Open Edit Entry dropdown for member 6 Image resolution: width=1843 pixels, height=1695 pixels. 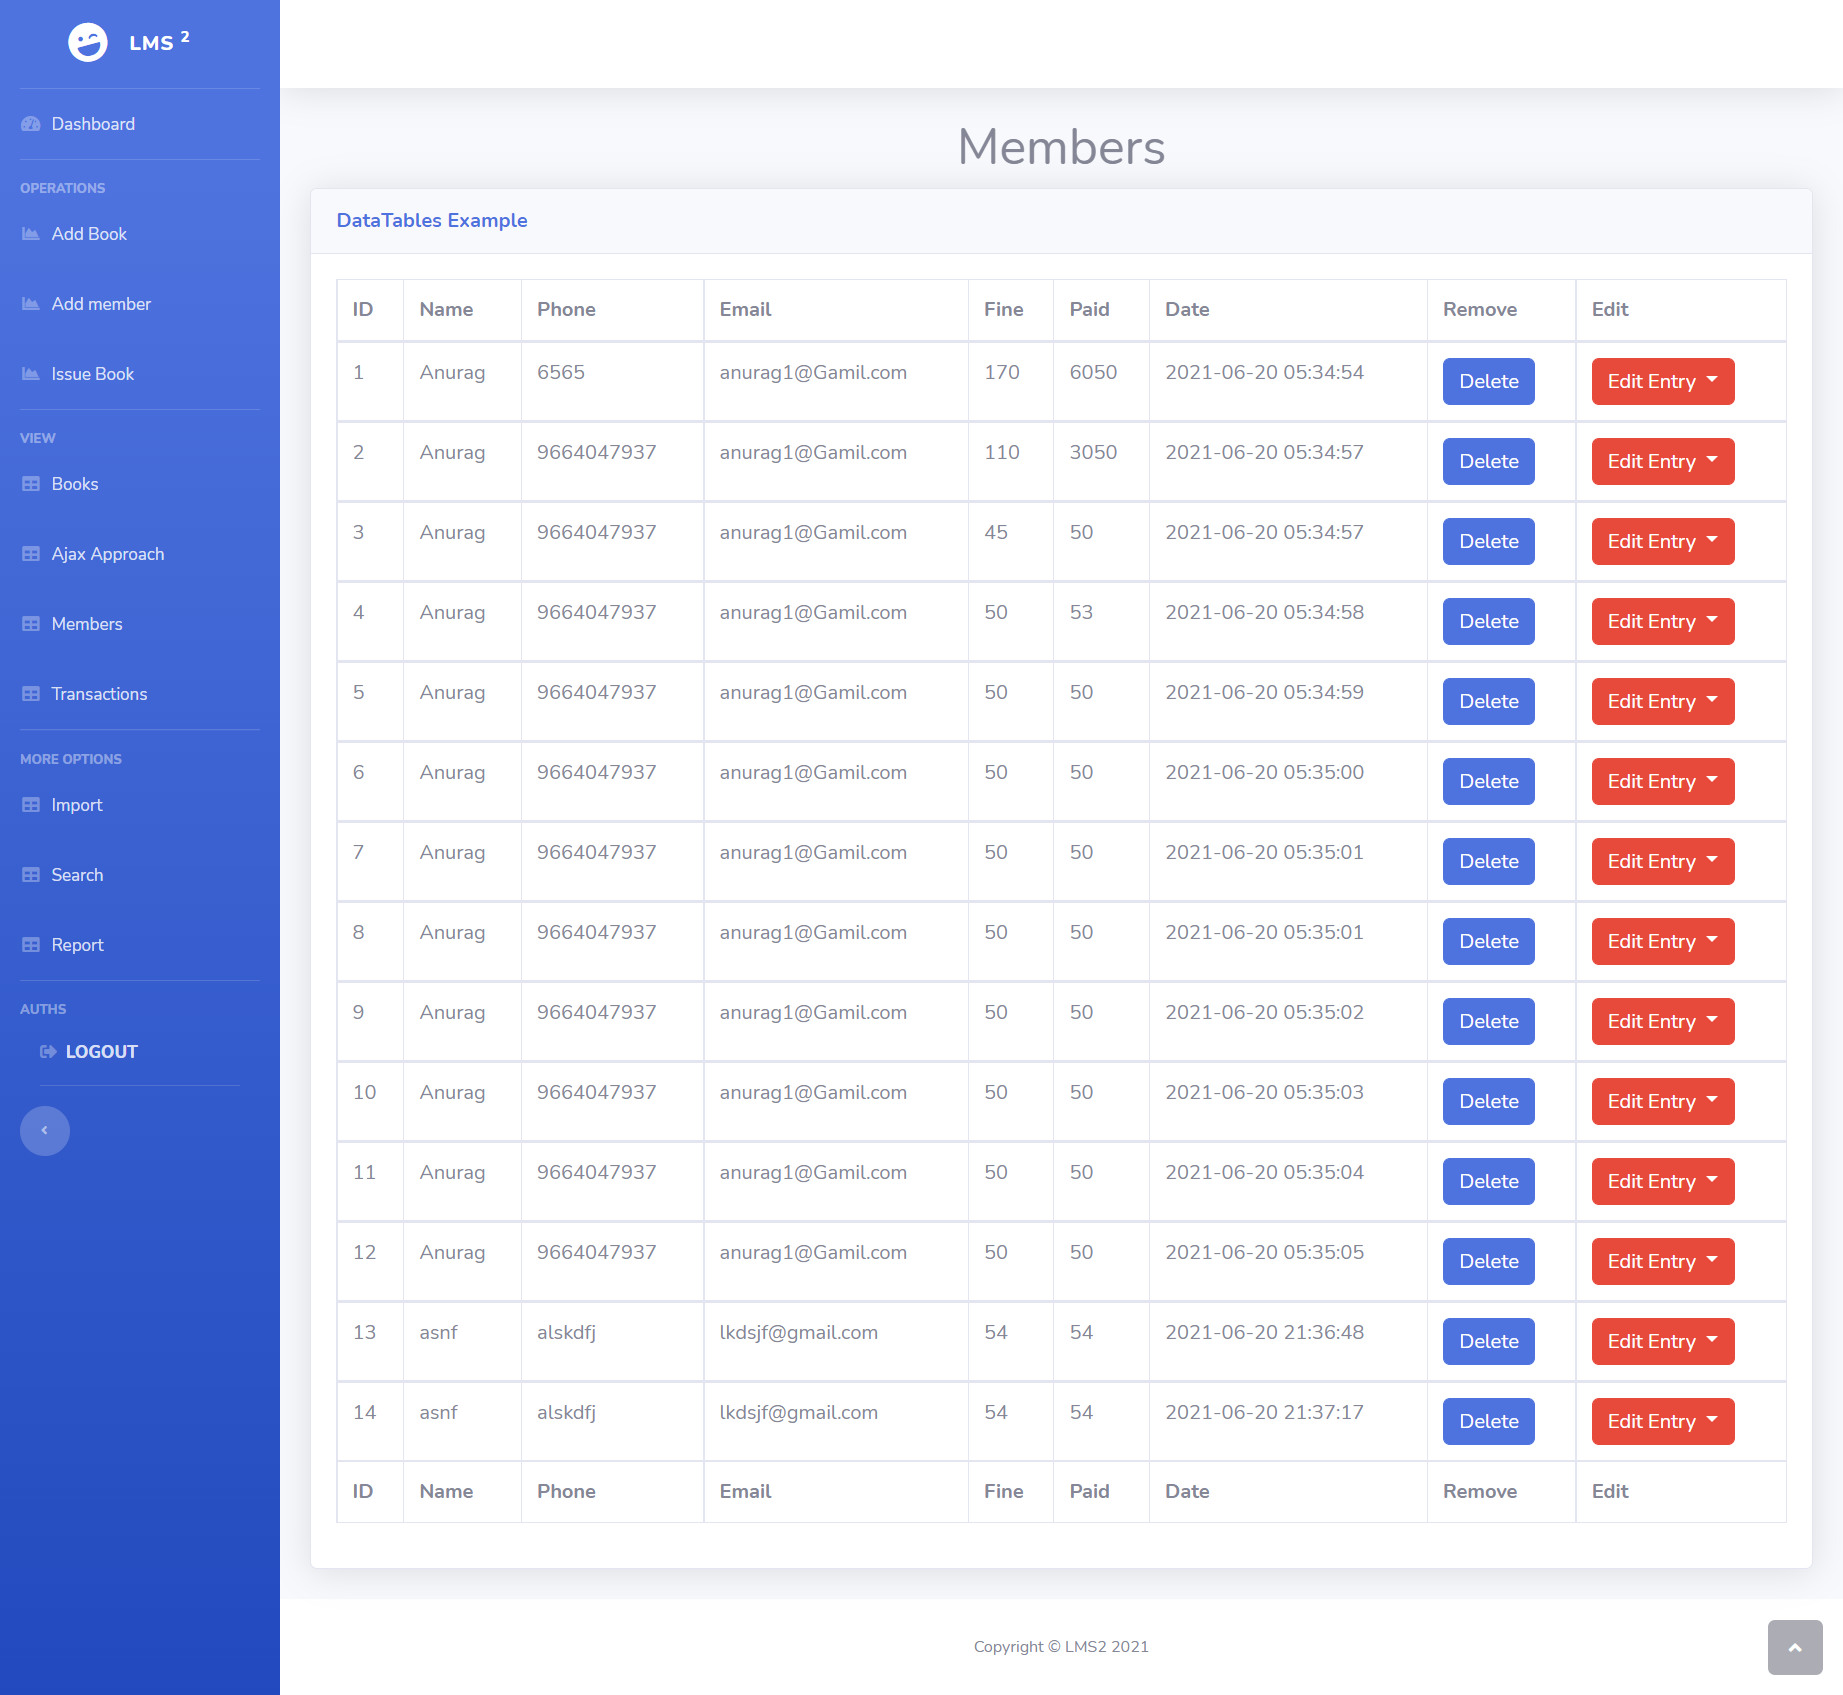click(1663, 781)
